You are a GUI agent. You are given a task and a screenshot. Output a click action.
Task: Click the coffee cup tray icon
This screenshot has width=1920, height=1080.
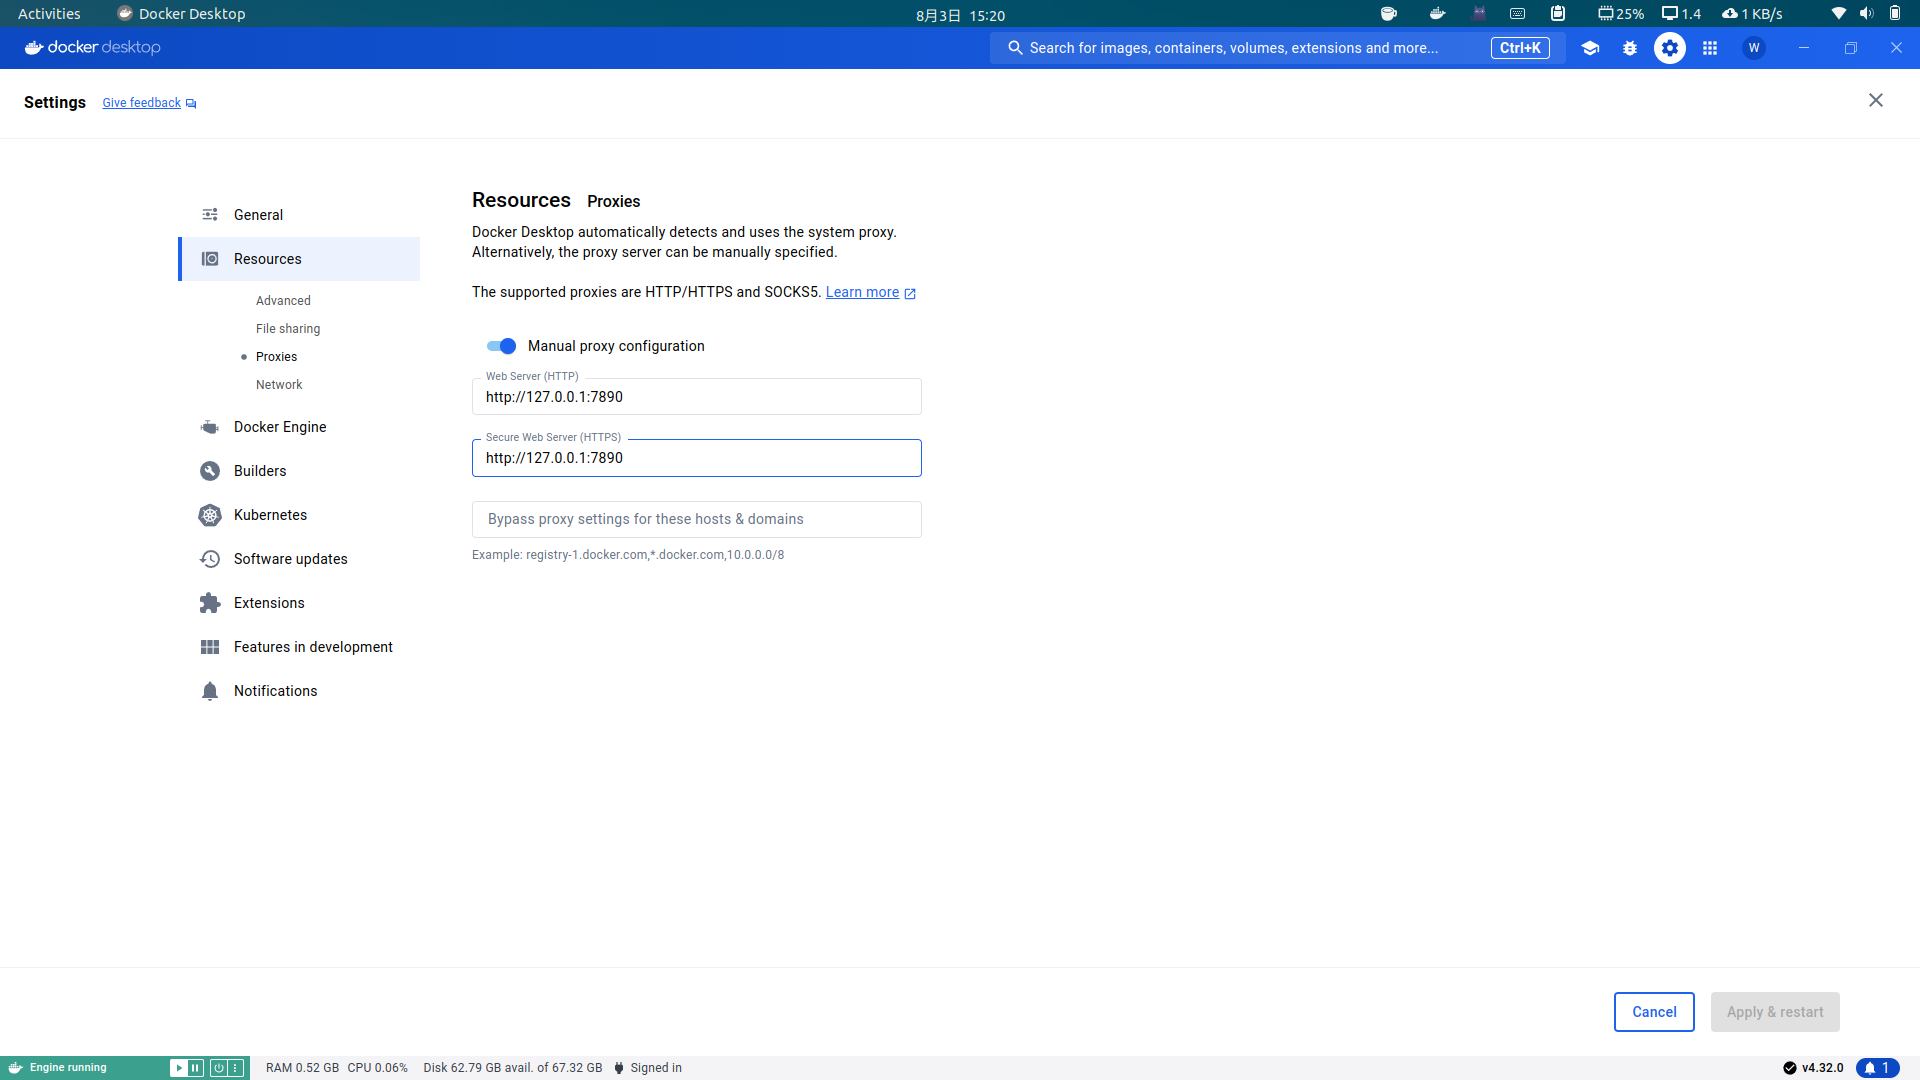(1388, 14)
